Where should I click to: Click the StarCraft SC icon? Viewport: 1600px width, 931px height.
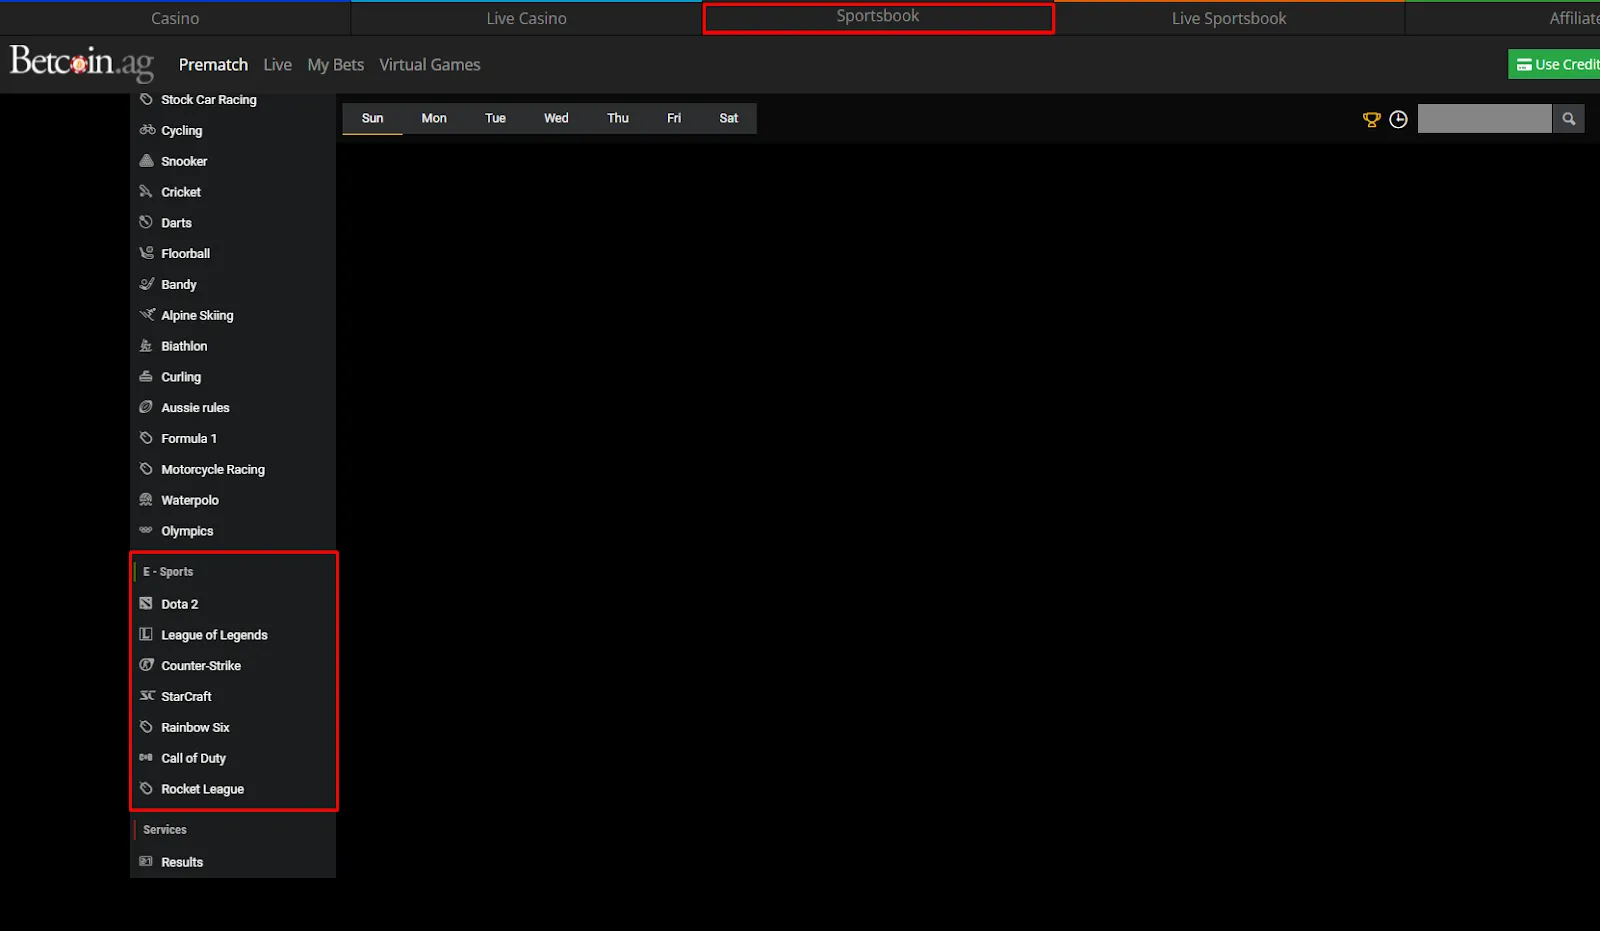147,696
